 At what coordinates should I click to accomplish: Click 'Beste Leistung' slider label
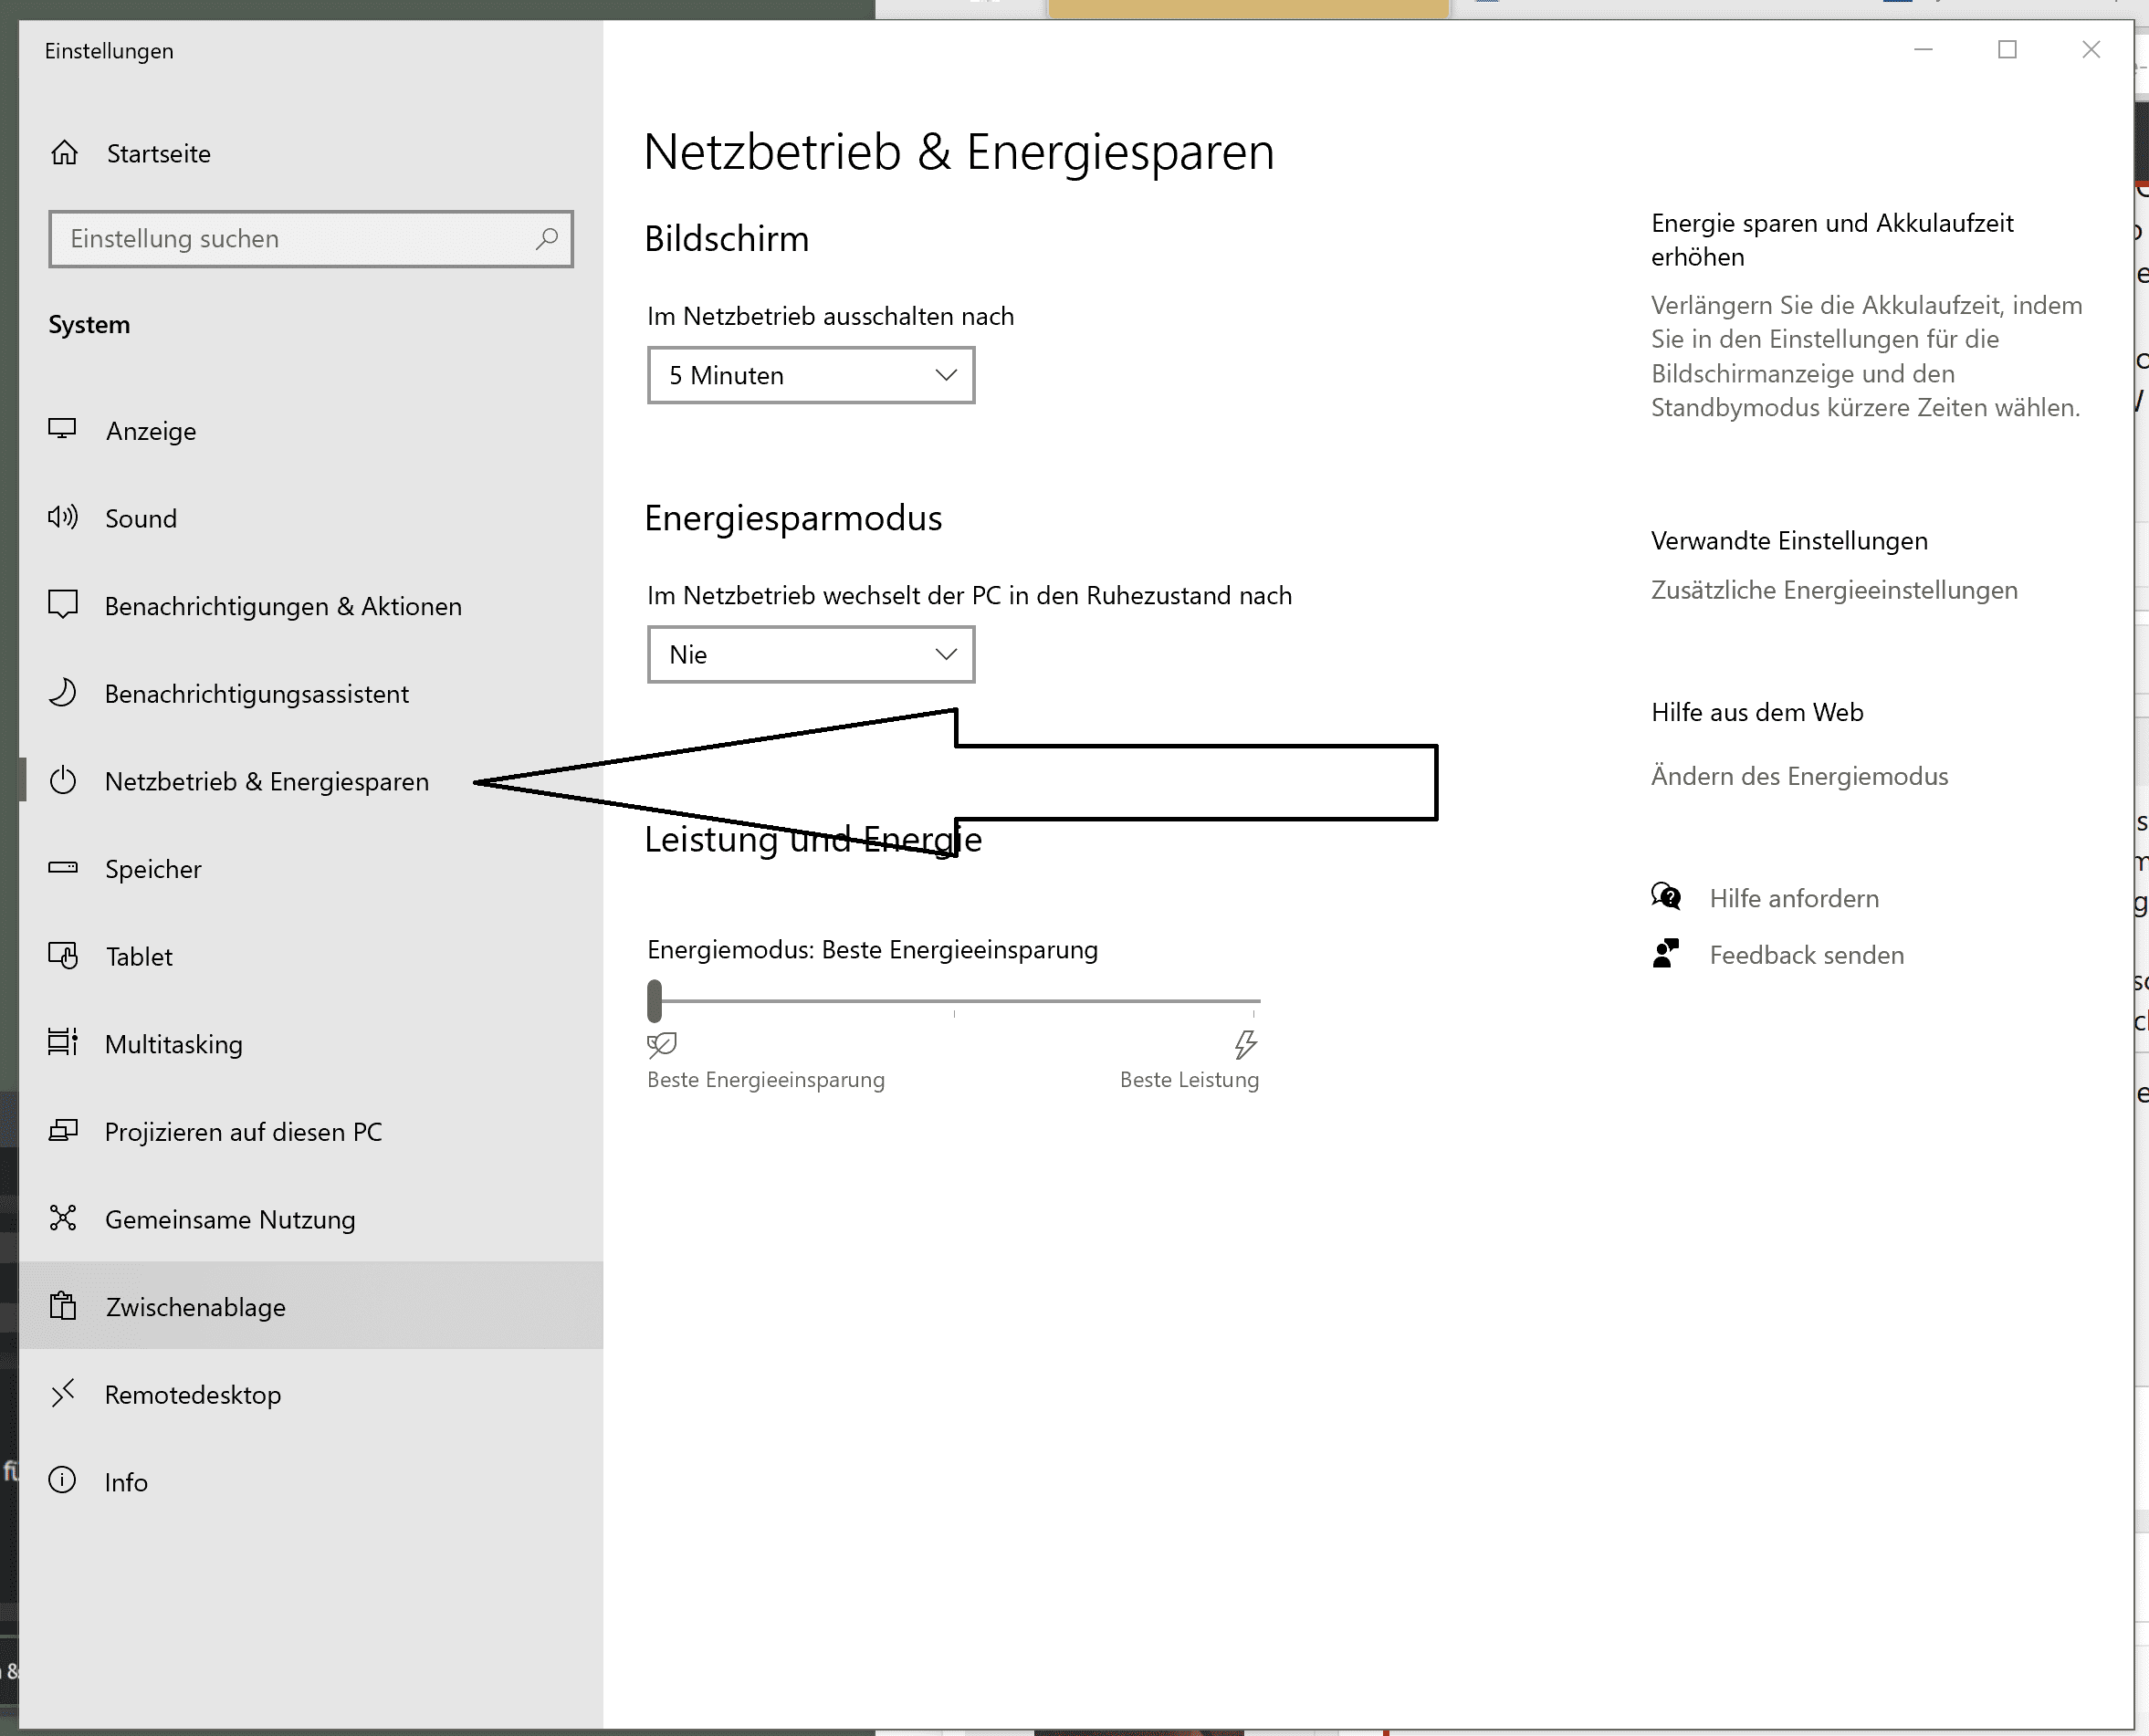(1189, 1080)
